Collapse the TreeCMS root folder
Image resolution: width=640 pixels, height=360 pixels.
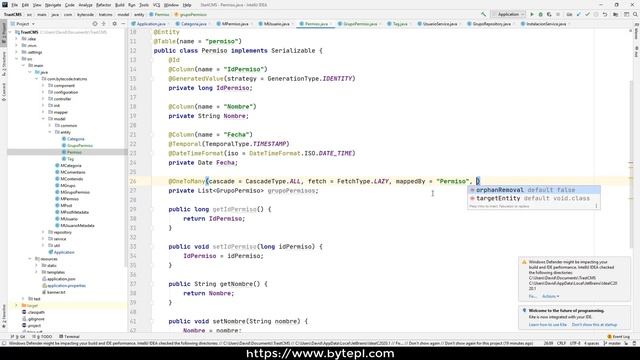(x=10, y=32)
